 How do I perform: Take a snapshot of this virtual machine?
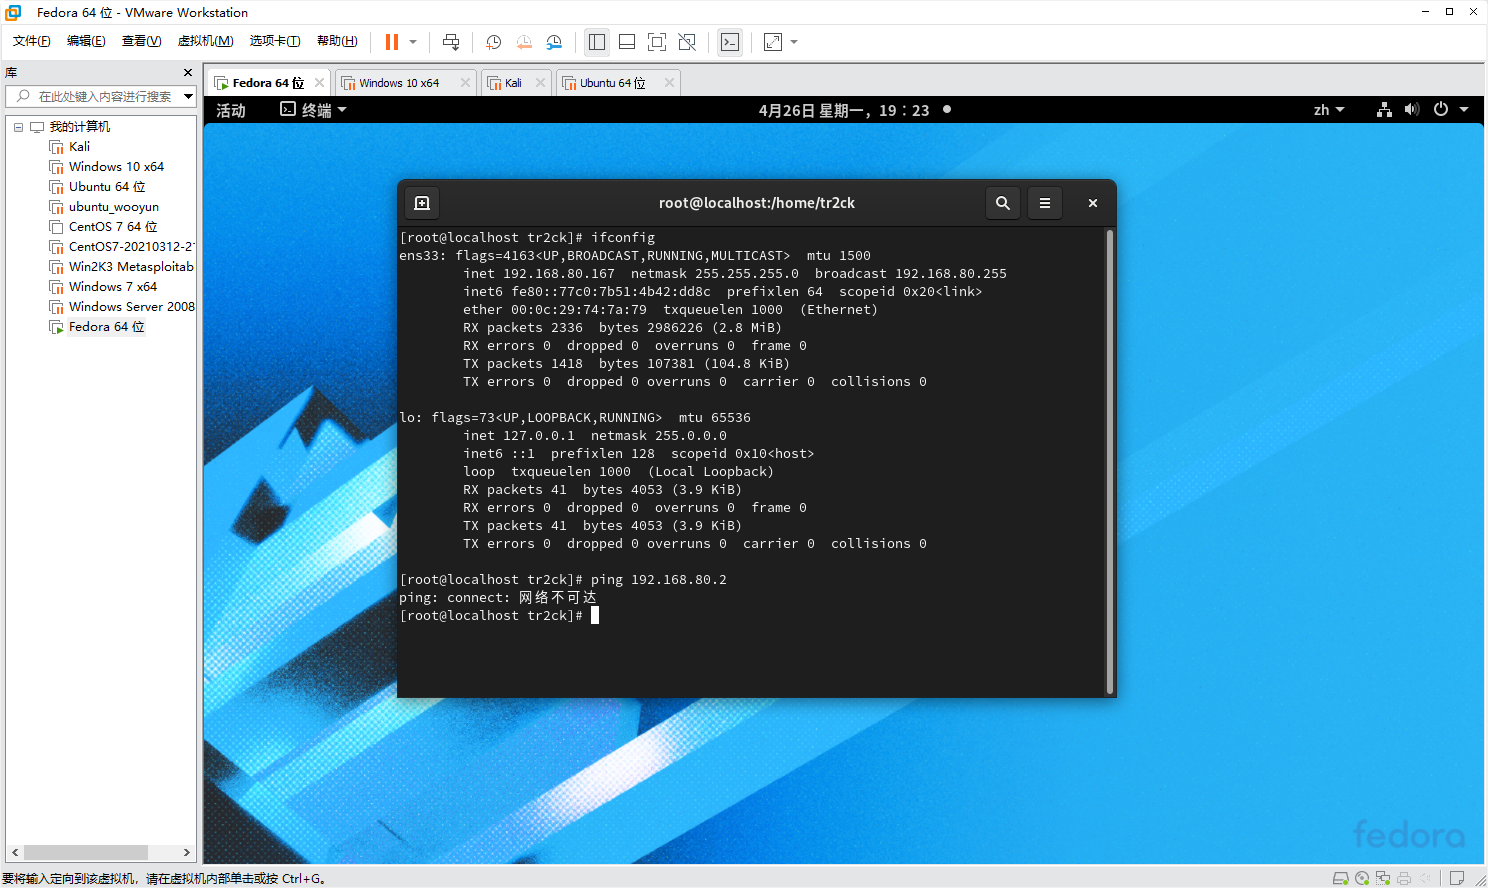(493, 42)
